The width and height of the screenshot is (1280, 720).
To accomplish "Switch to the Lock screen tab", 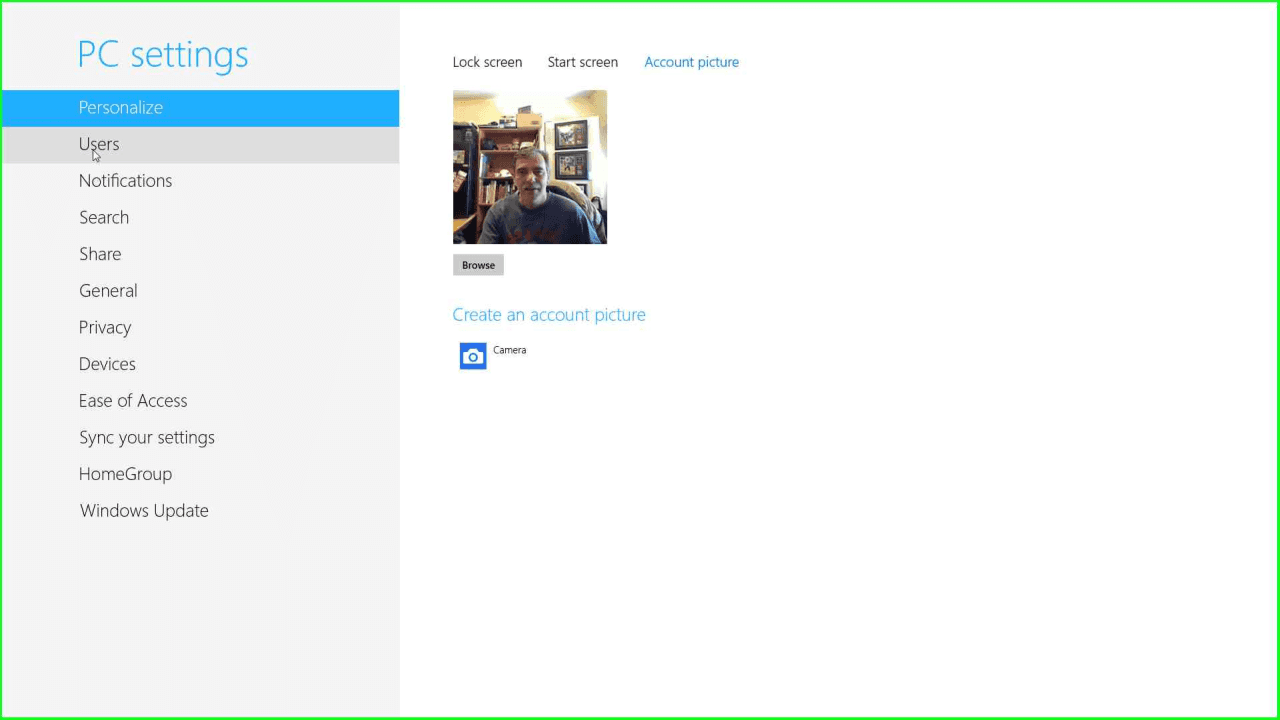I will 487,62.
